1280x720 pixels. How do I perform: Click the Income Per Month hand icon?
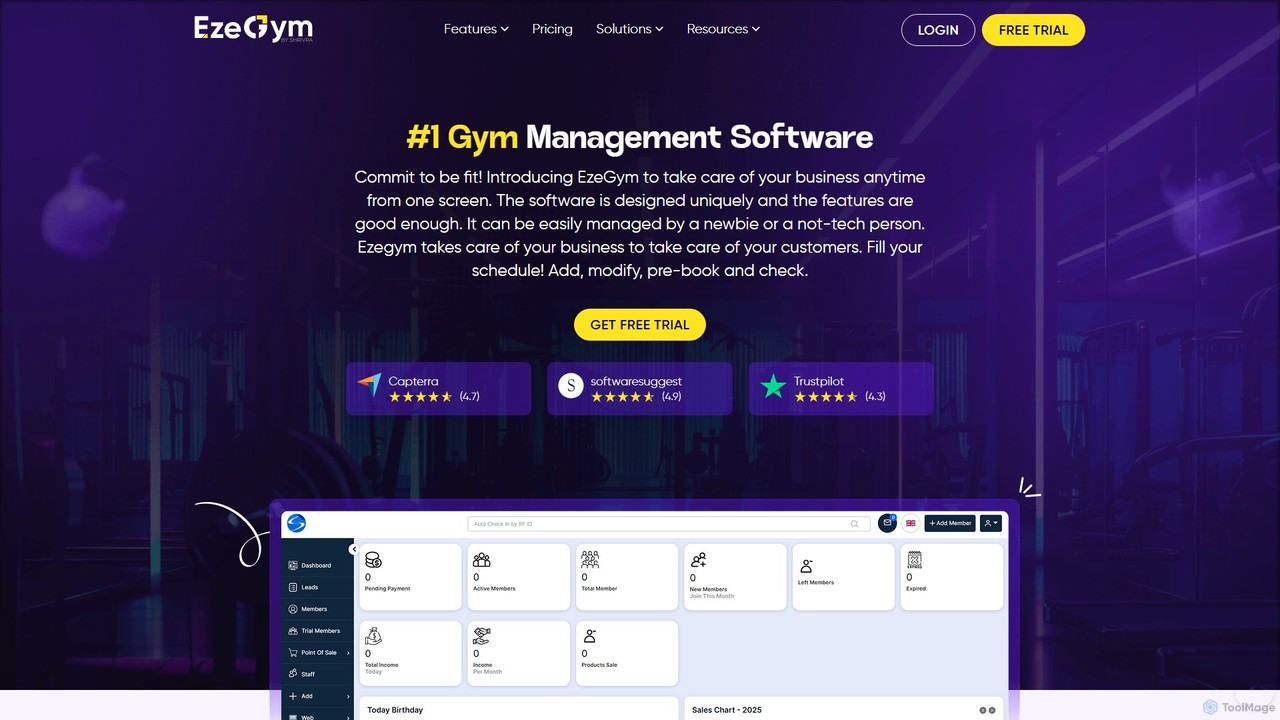click(482, 636)
